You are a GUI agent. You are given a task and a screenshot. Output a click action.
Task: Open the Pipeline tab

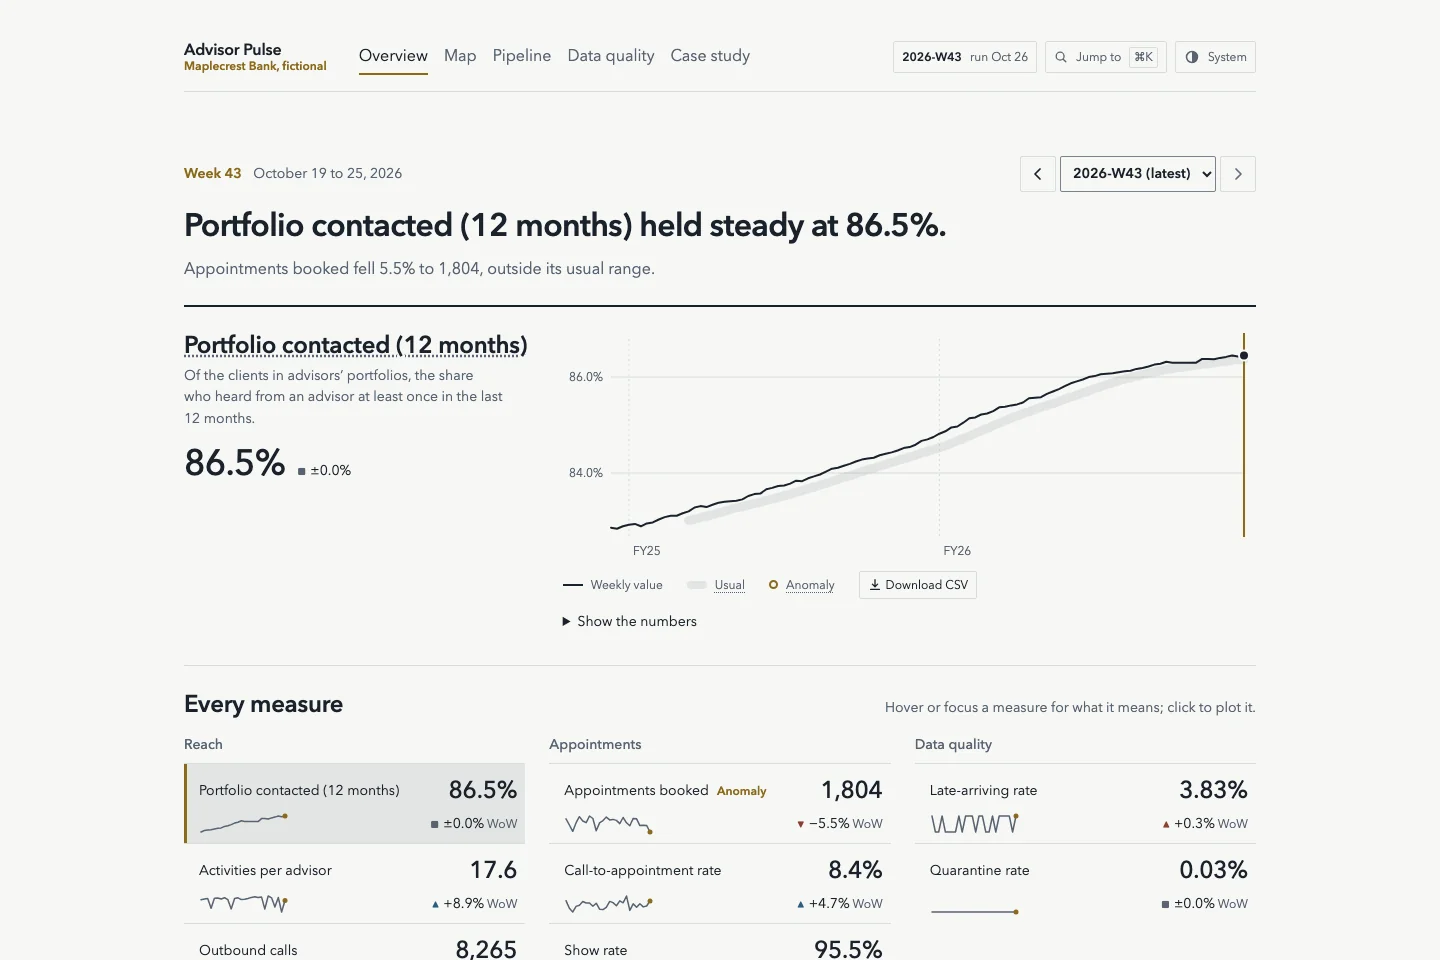(x=522, y=56)
